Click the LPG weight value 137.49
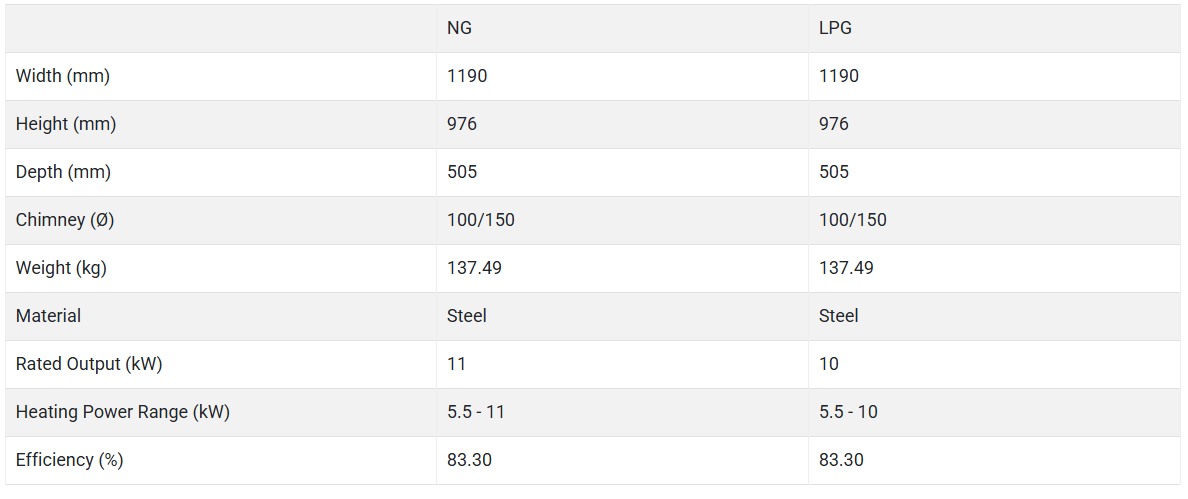 click(846, 268)
